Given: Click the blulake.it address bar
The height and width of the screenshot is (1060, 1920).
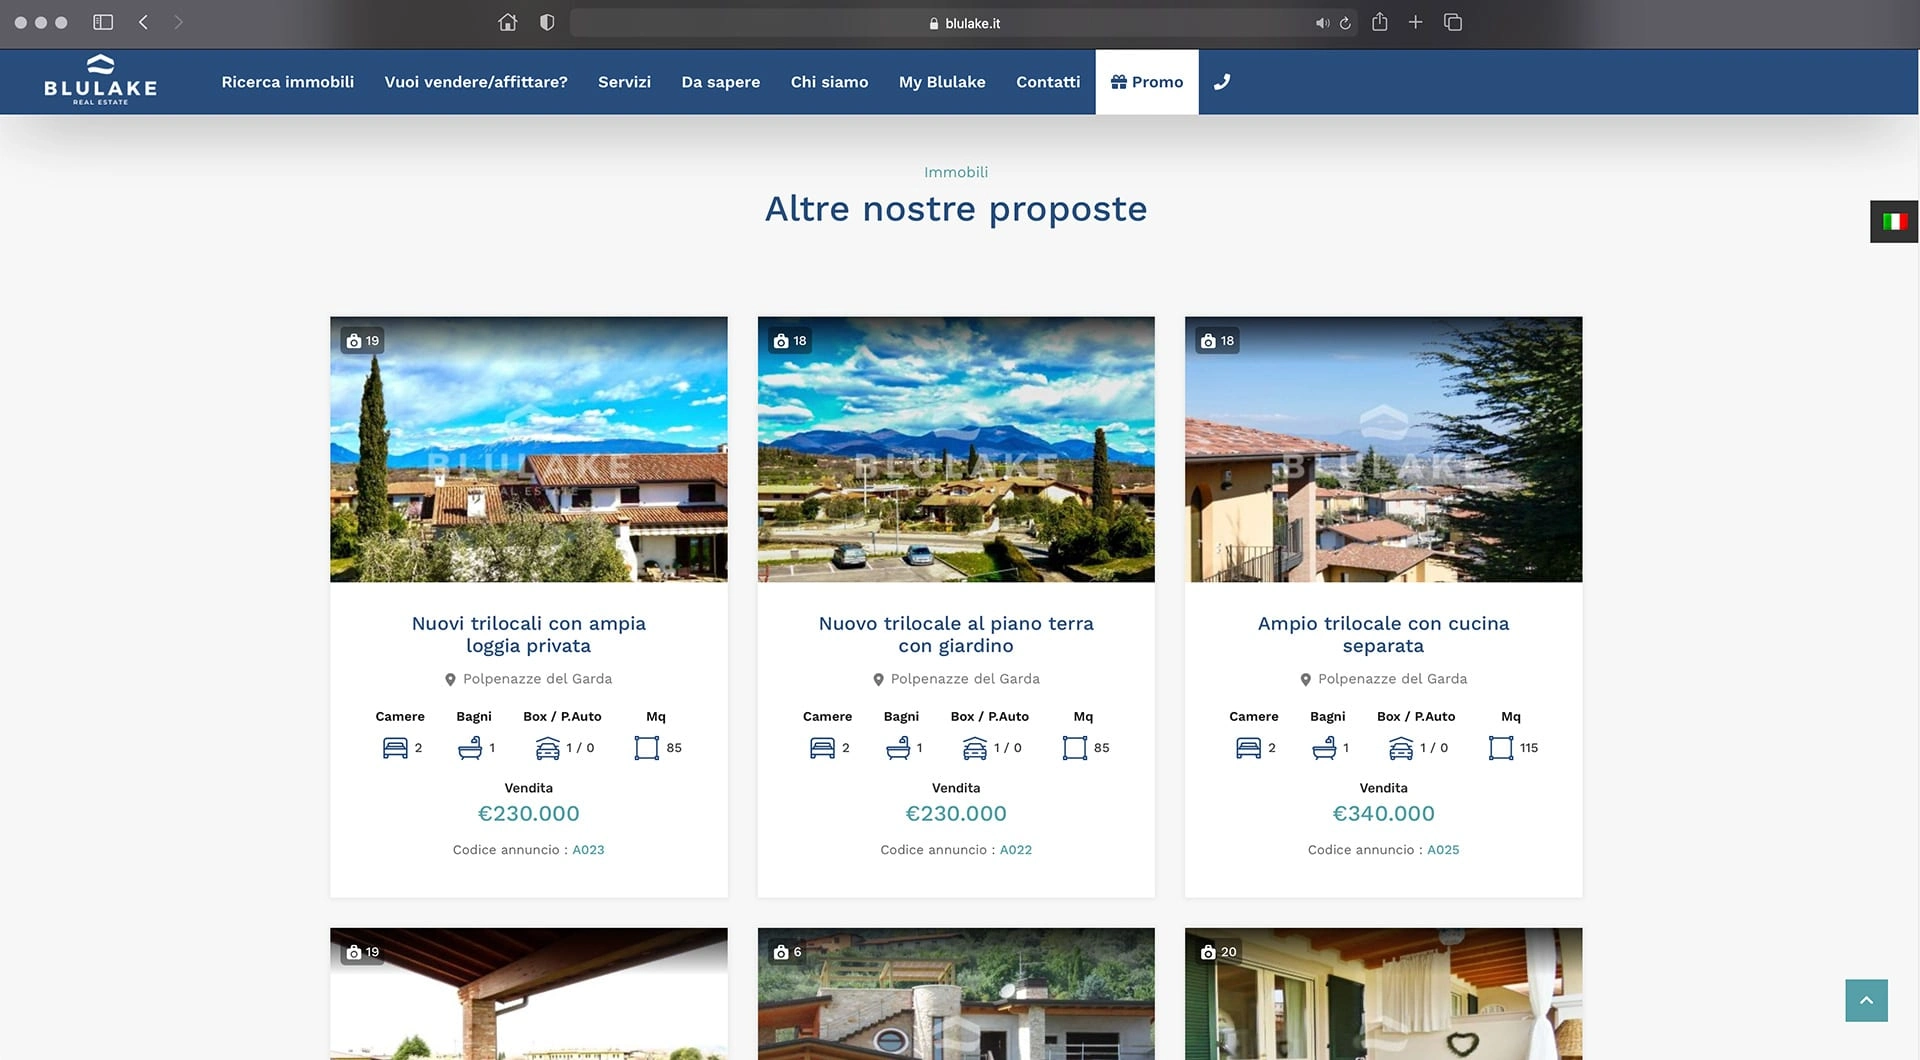Looking at the screenshot, I should (x=965, y=23).
